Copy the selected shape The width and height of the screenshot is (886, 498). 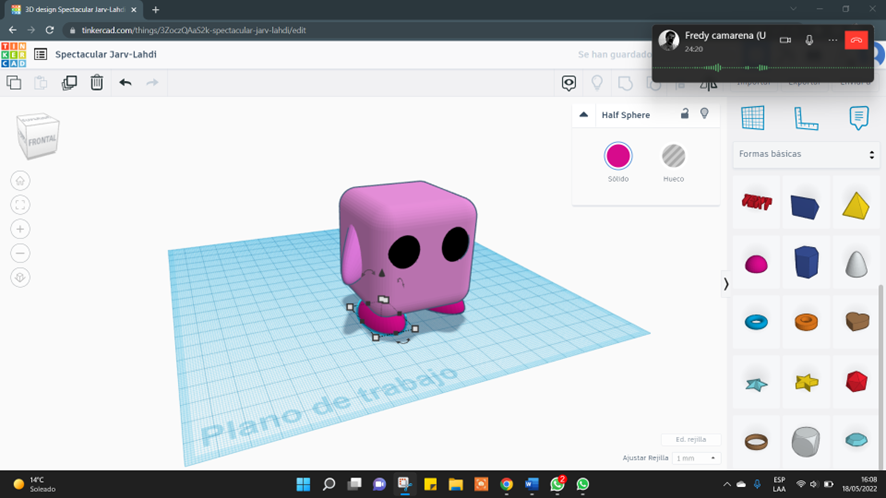pyautogui.click(x=14, y=83)
